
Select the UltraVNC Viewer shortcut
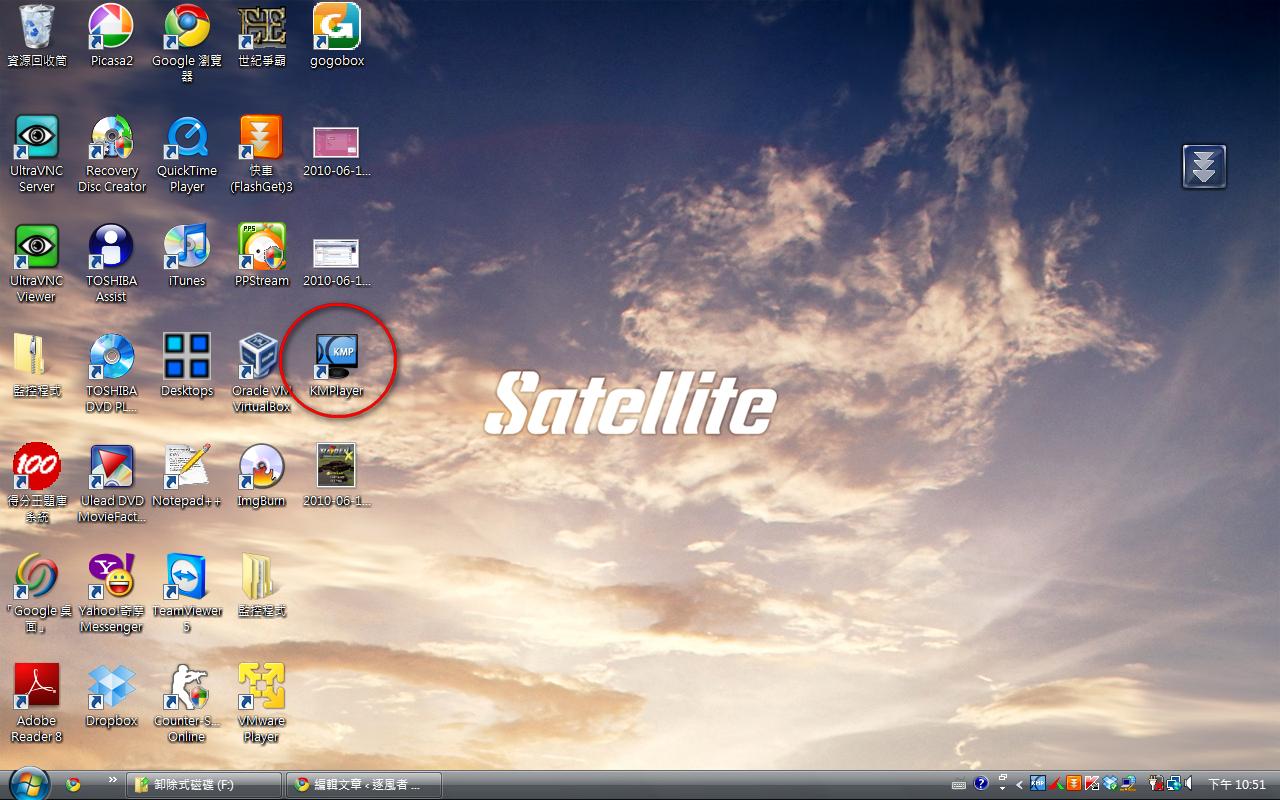pyautogui.click(x=37, y=264)
